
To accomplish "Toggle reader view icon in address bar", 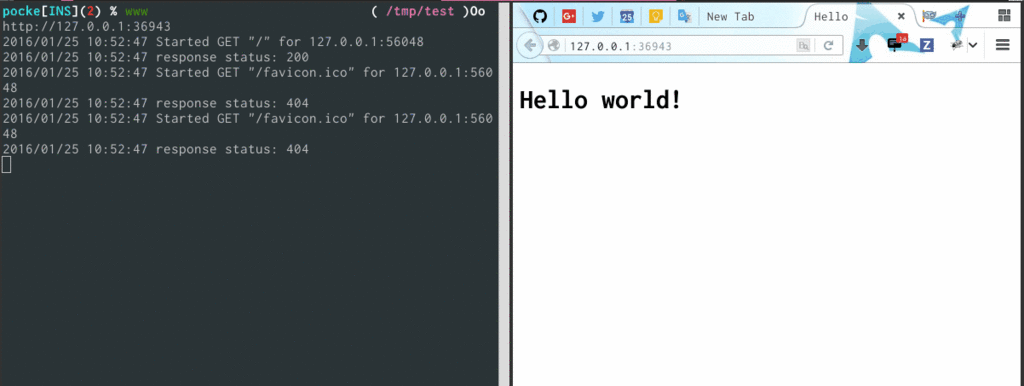I will click(x=803, y=46).
